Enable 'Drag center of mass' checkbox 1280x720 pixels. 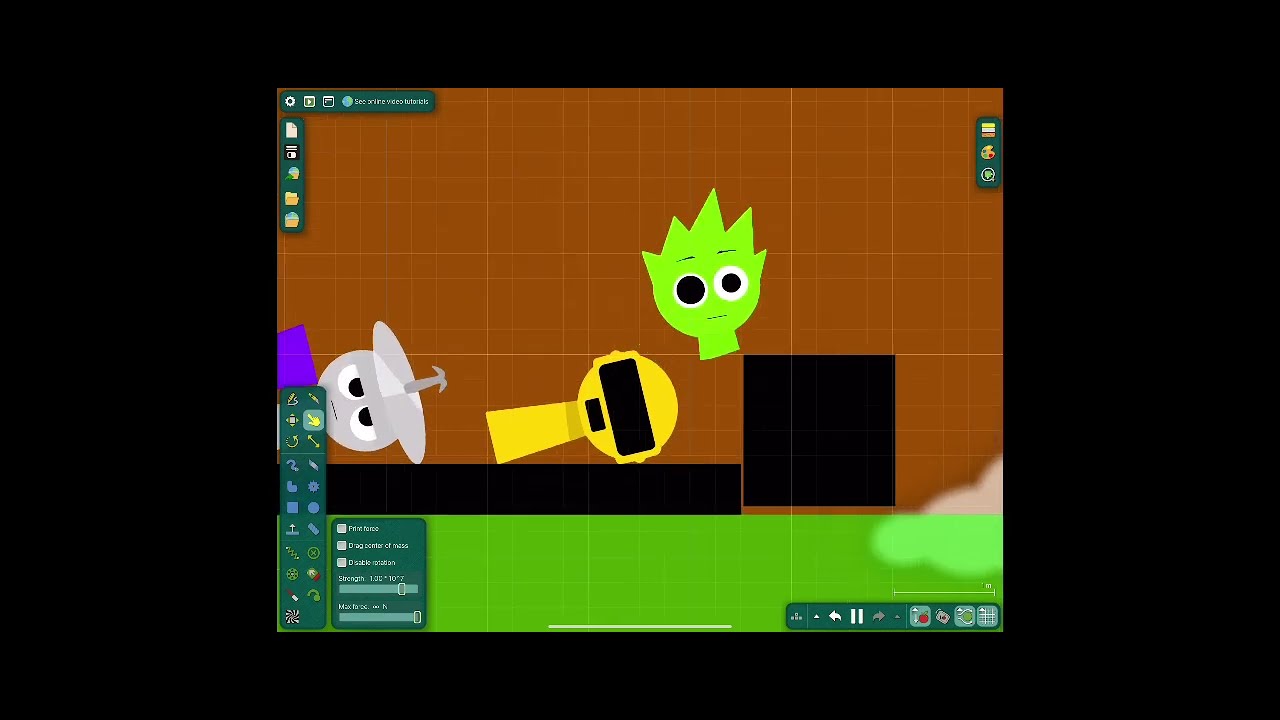(x=342, y=545)
